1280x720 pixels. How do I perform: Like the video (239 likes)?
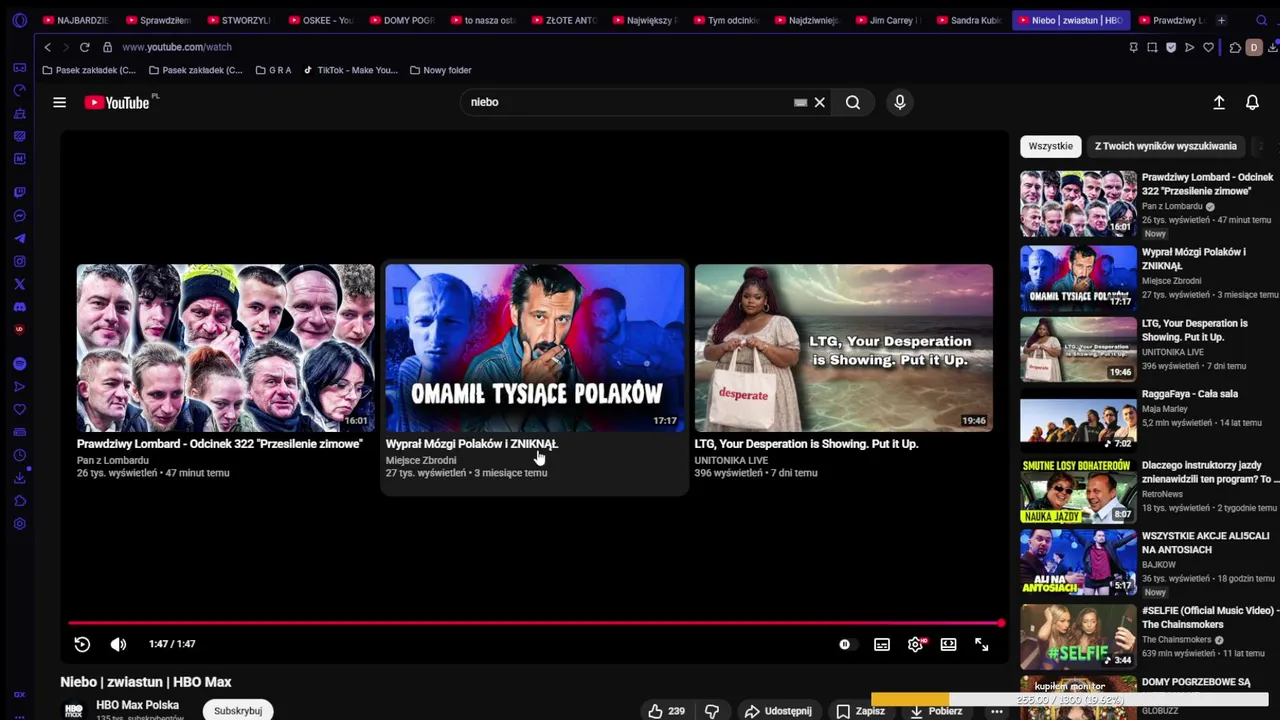(x=666, y=711)
